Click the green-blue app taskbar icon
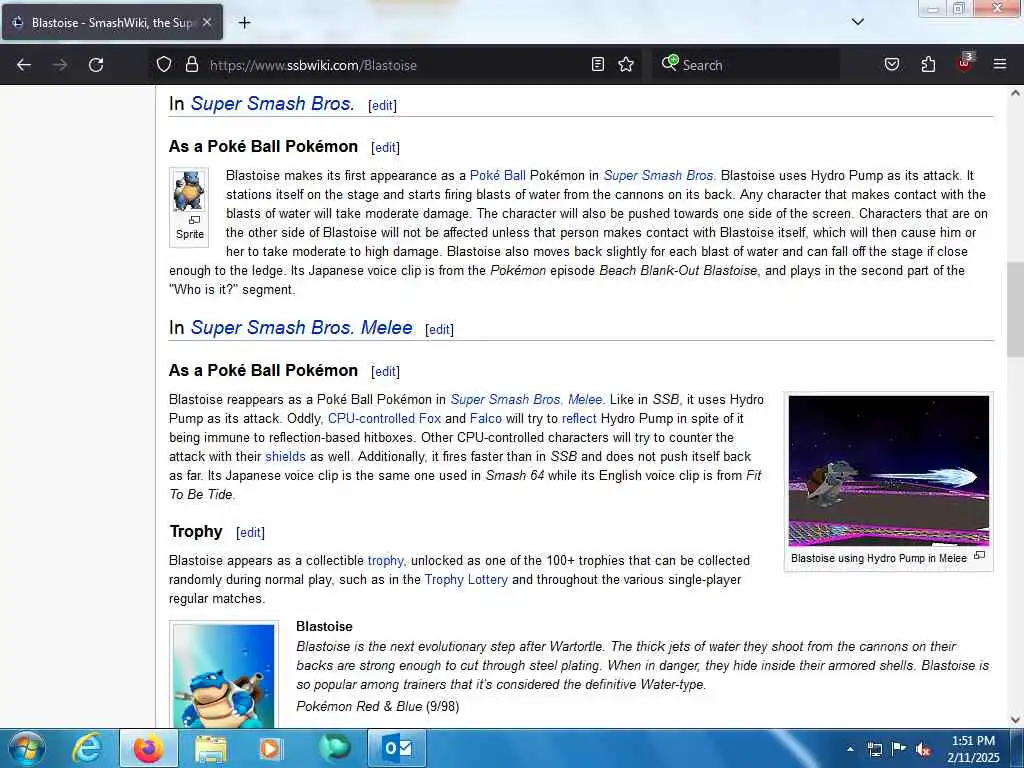Image resolution: width=1024 pixels, height=768 pixels. point(335,748)
